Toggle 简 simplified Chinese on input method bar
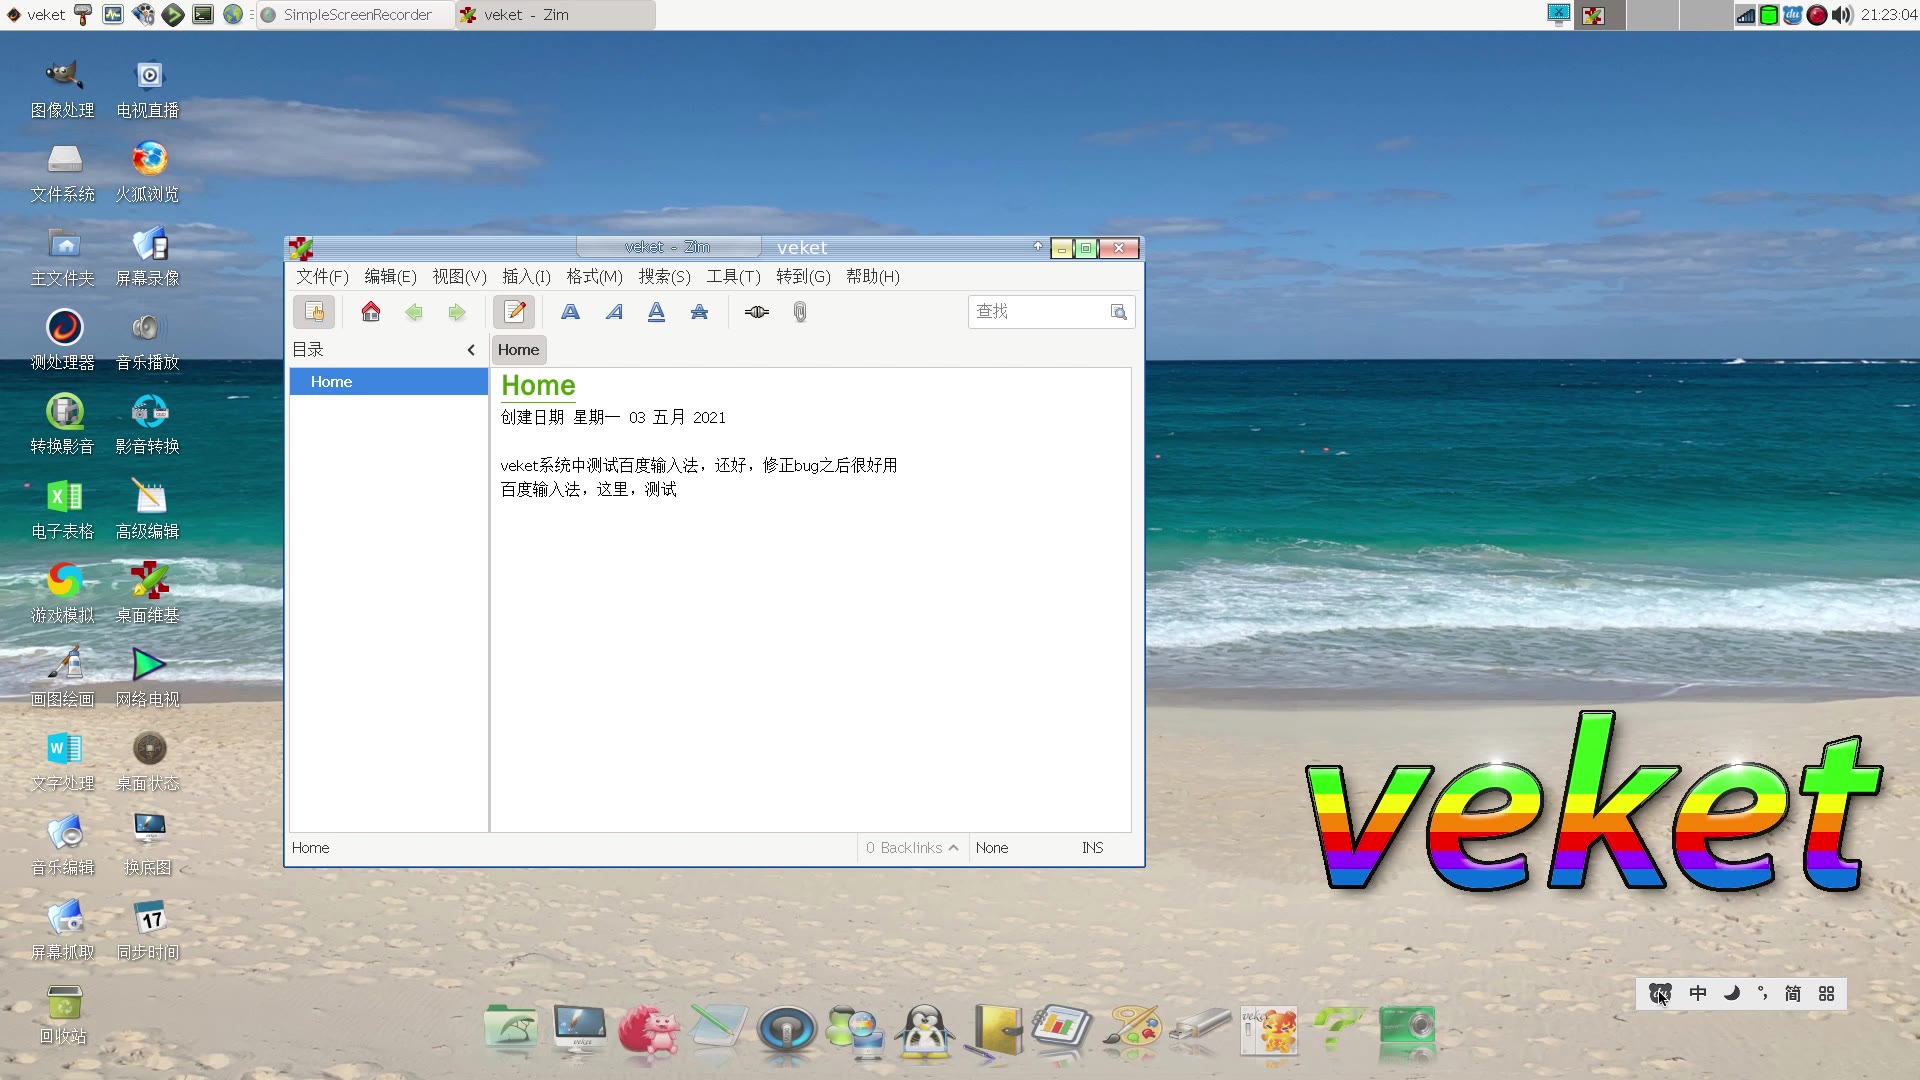The height and width of the screenshot is (1080, 1920). click(x=1793, y=994)
